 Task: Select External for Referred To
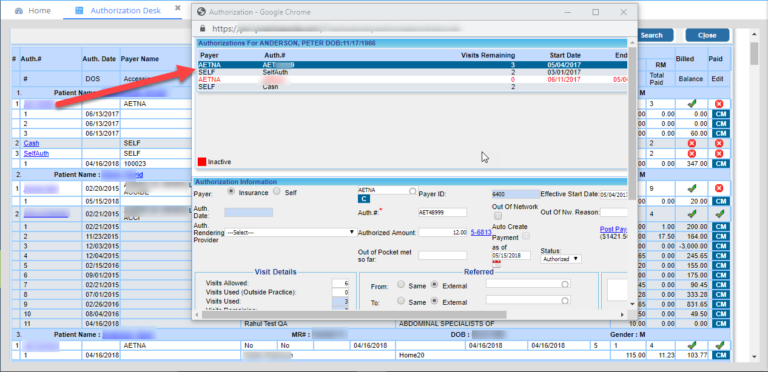(434, 301)
